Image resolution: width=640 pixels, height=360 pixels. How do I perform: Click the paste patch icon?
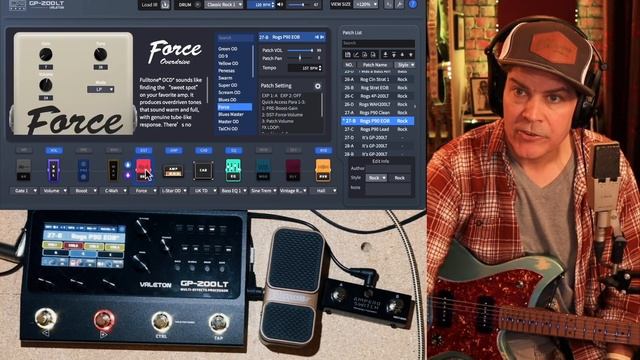click(373, 55)
